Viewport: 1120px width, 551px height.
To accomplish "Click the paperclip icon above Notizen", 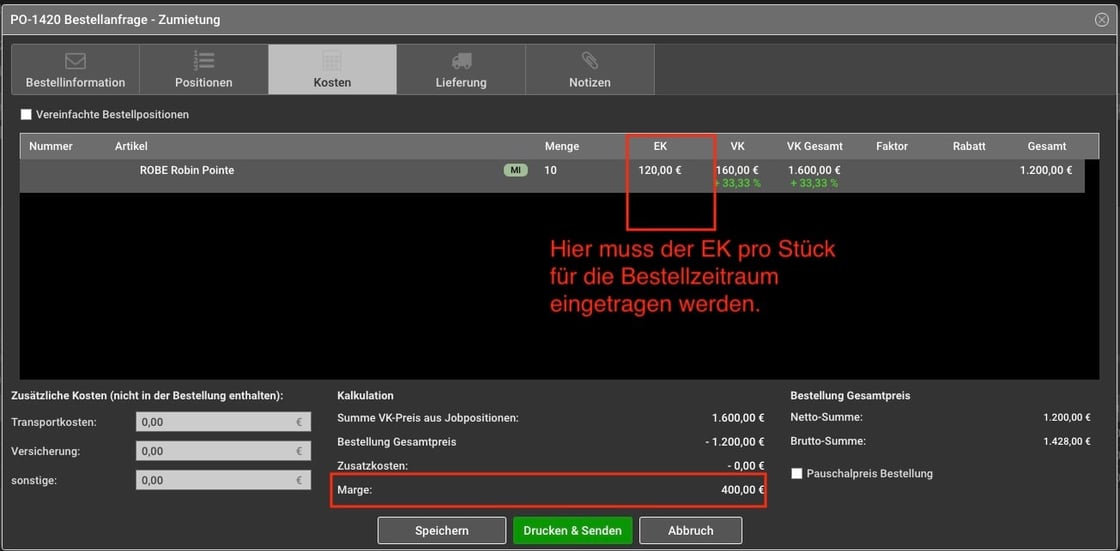I will click(589, 62).
